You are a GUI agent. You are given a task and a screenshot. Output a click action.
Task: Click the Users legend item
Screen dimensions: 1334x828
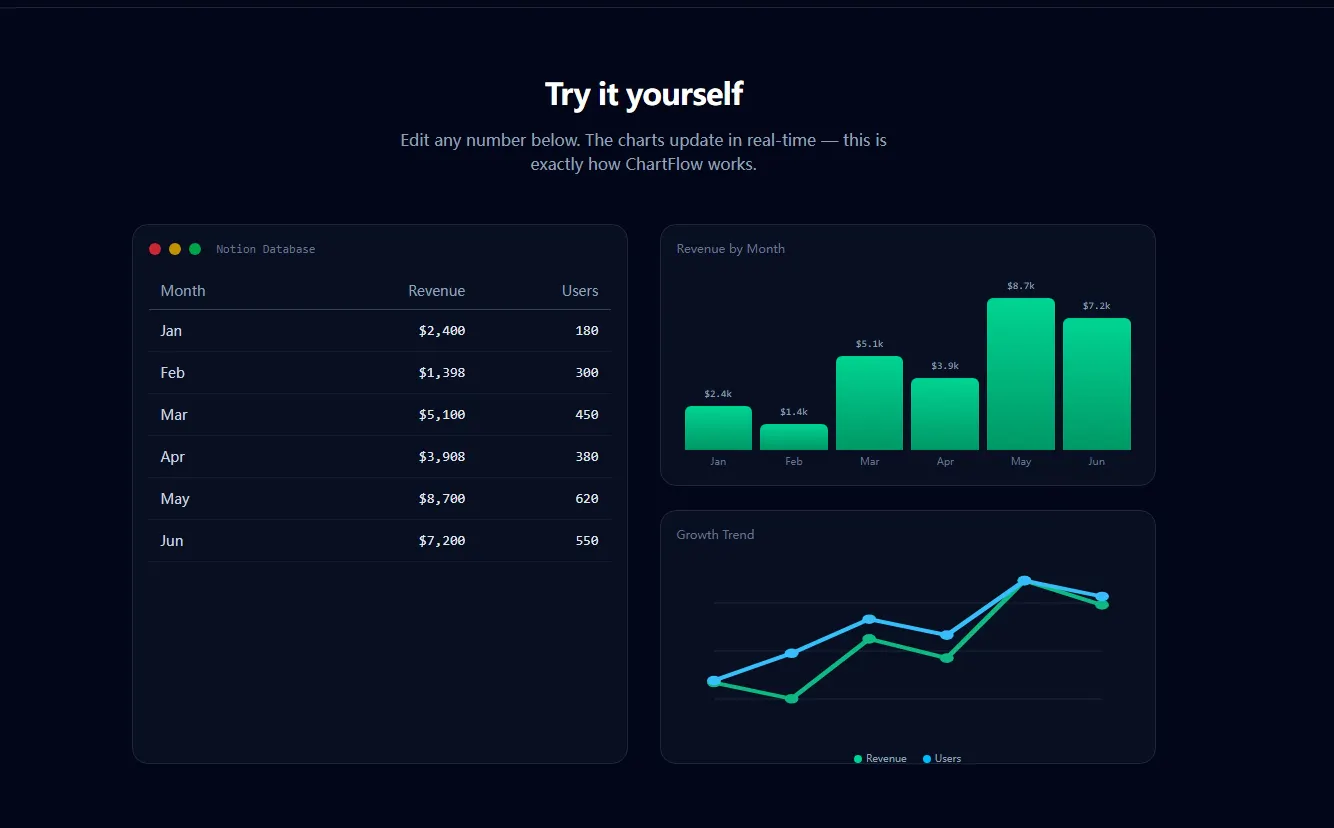pyautogui.click(x=941, y=759)
